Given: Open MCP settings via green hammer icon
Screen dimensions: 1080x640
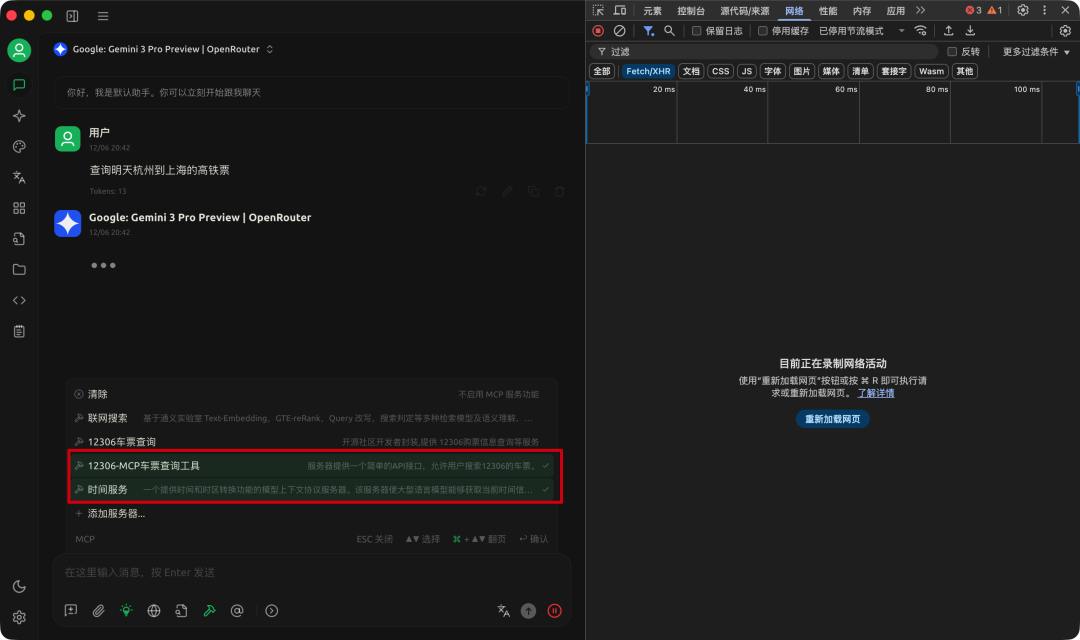Looking at the screenshot, I should 209,610.
